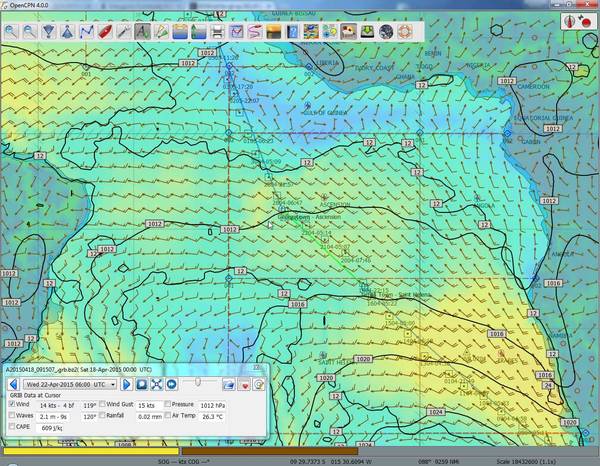Select the Create Route tool
This screenshot has height=466, width=600.
pos(86,31)
